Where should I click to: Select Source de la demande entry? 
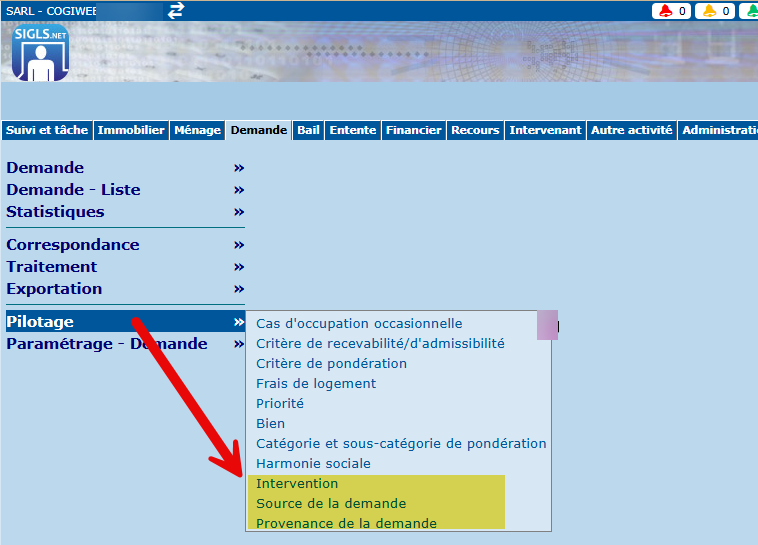coord(331,504)
